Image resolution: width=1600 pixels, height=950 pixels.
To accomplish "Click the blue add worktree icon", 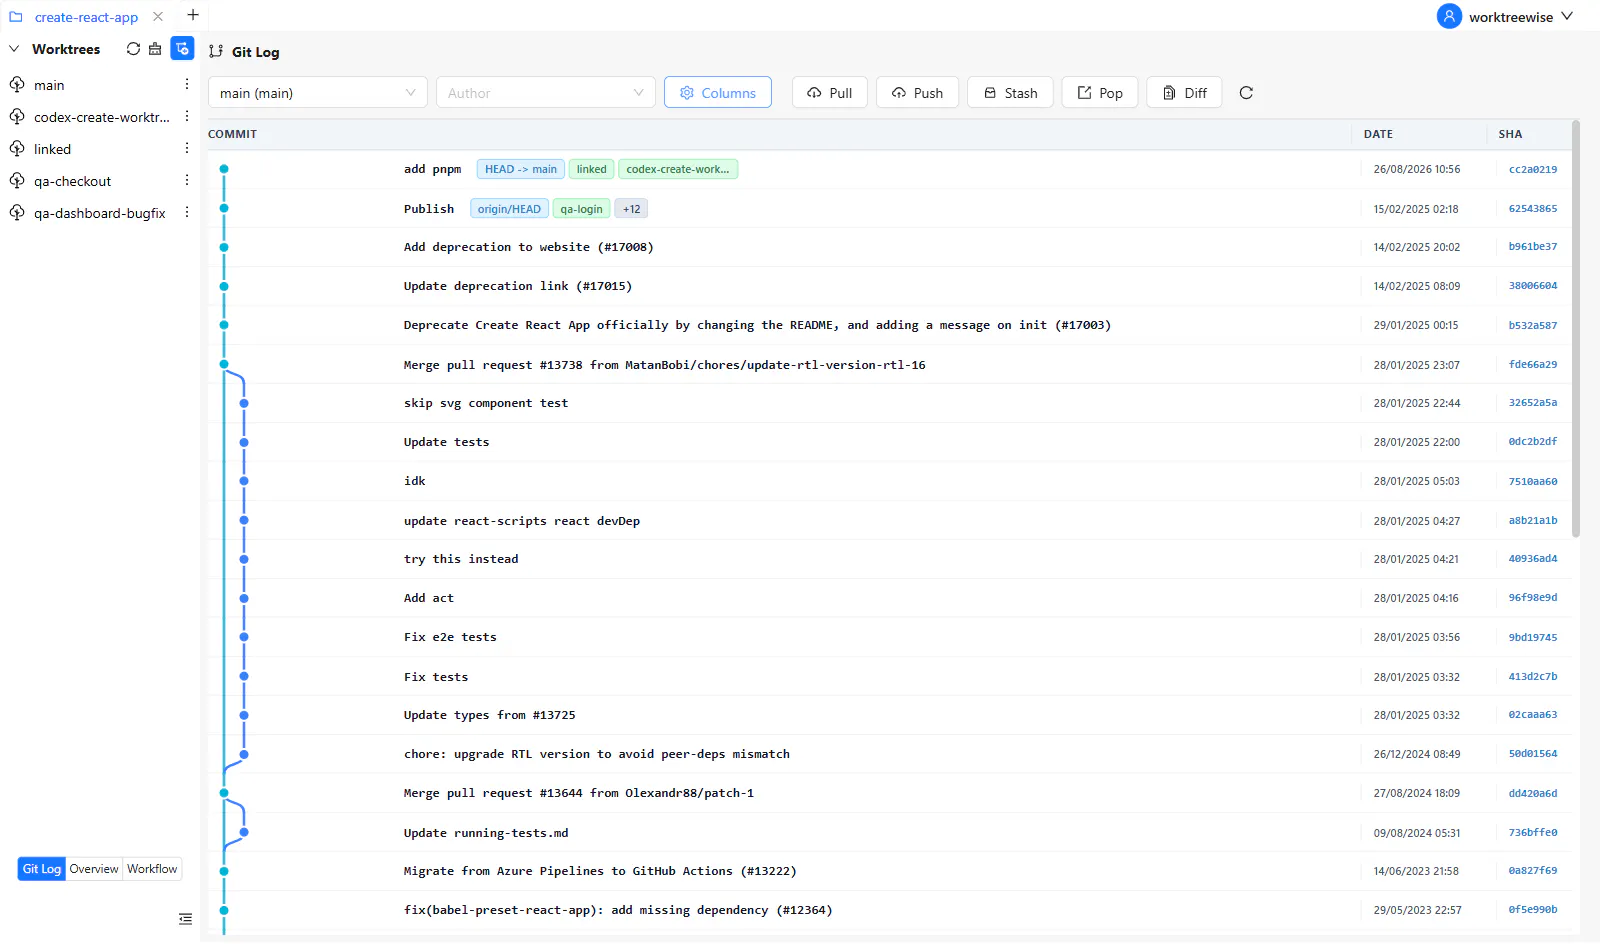I will [x=182, y=49].
